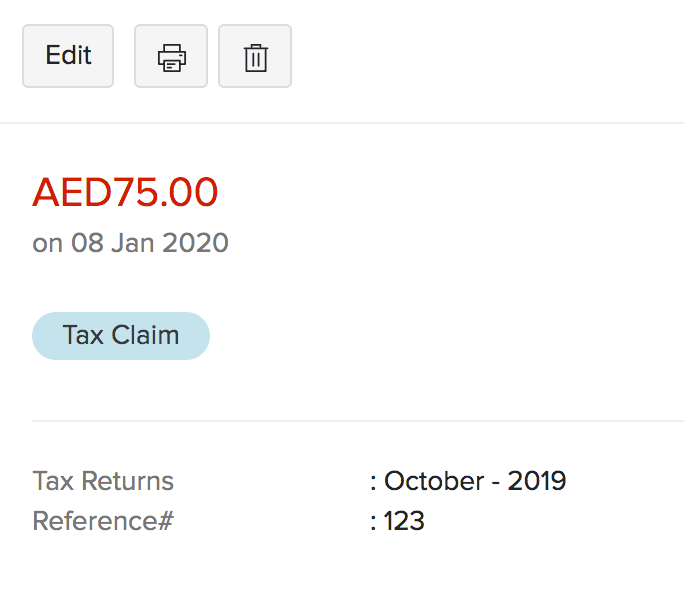
Task: Click the Edit button
Action: point(68,56)
